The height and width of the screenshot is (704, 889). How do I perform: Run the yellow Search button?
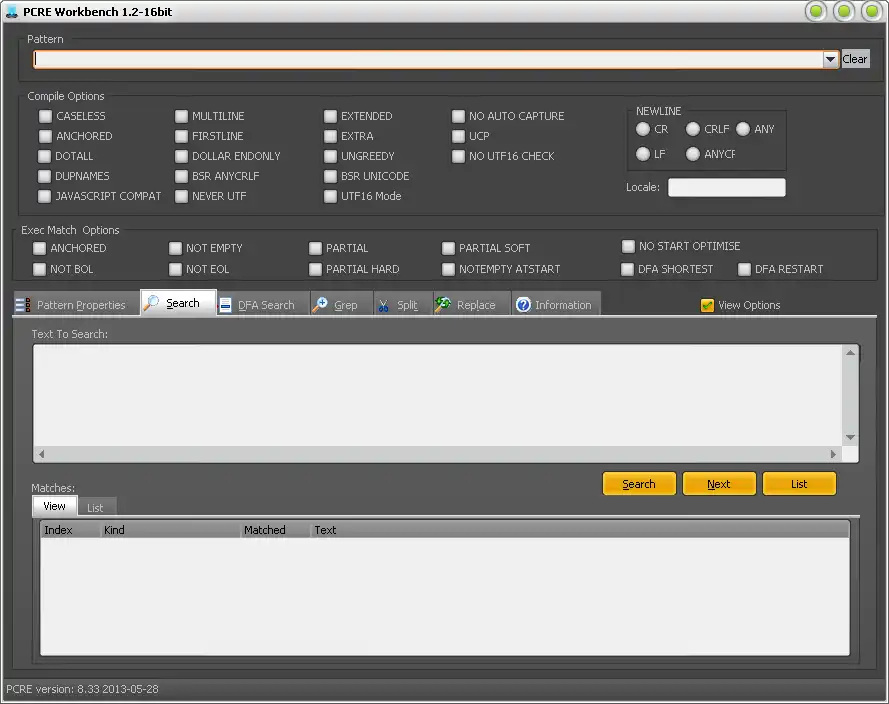tap(639, 484)
